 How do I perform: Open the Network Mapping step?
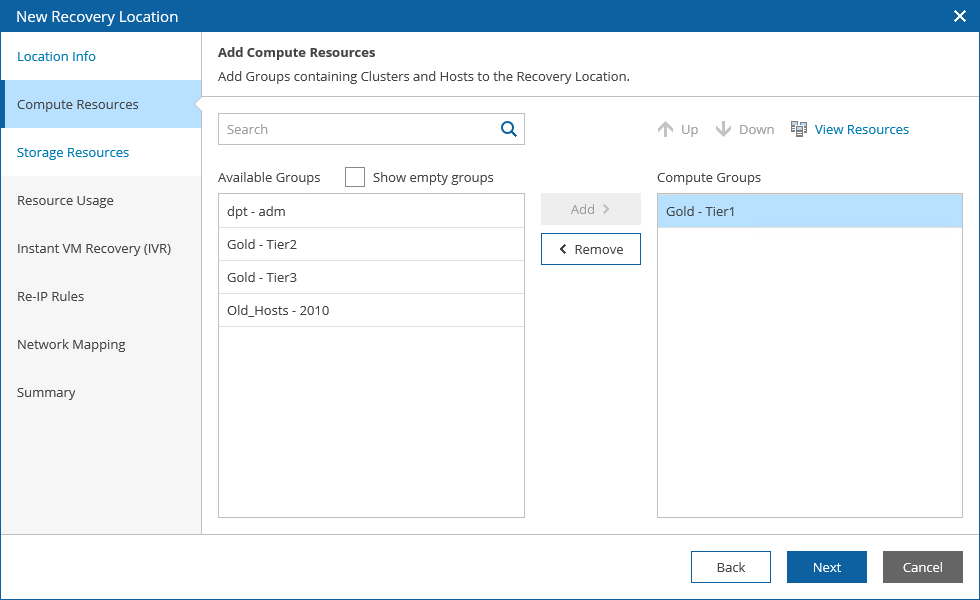(x=71, y=344)
